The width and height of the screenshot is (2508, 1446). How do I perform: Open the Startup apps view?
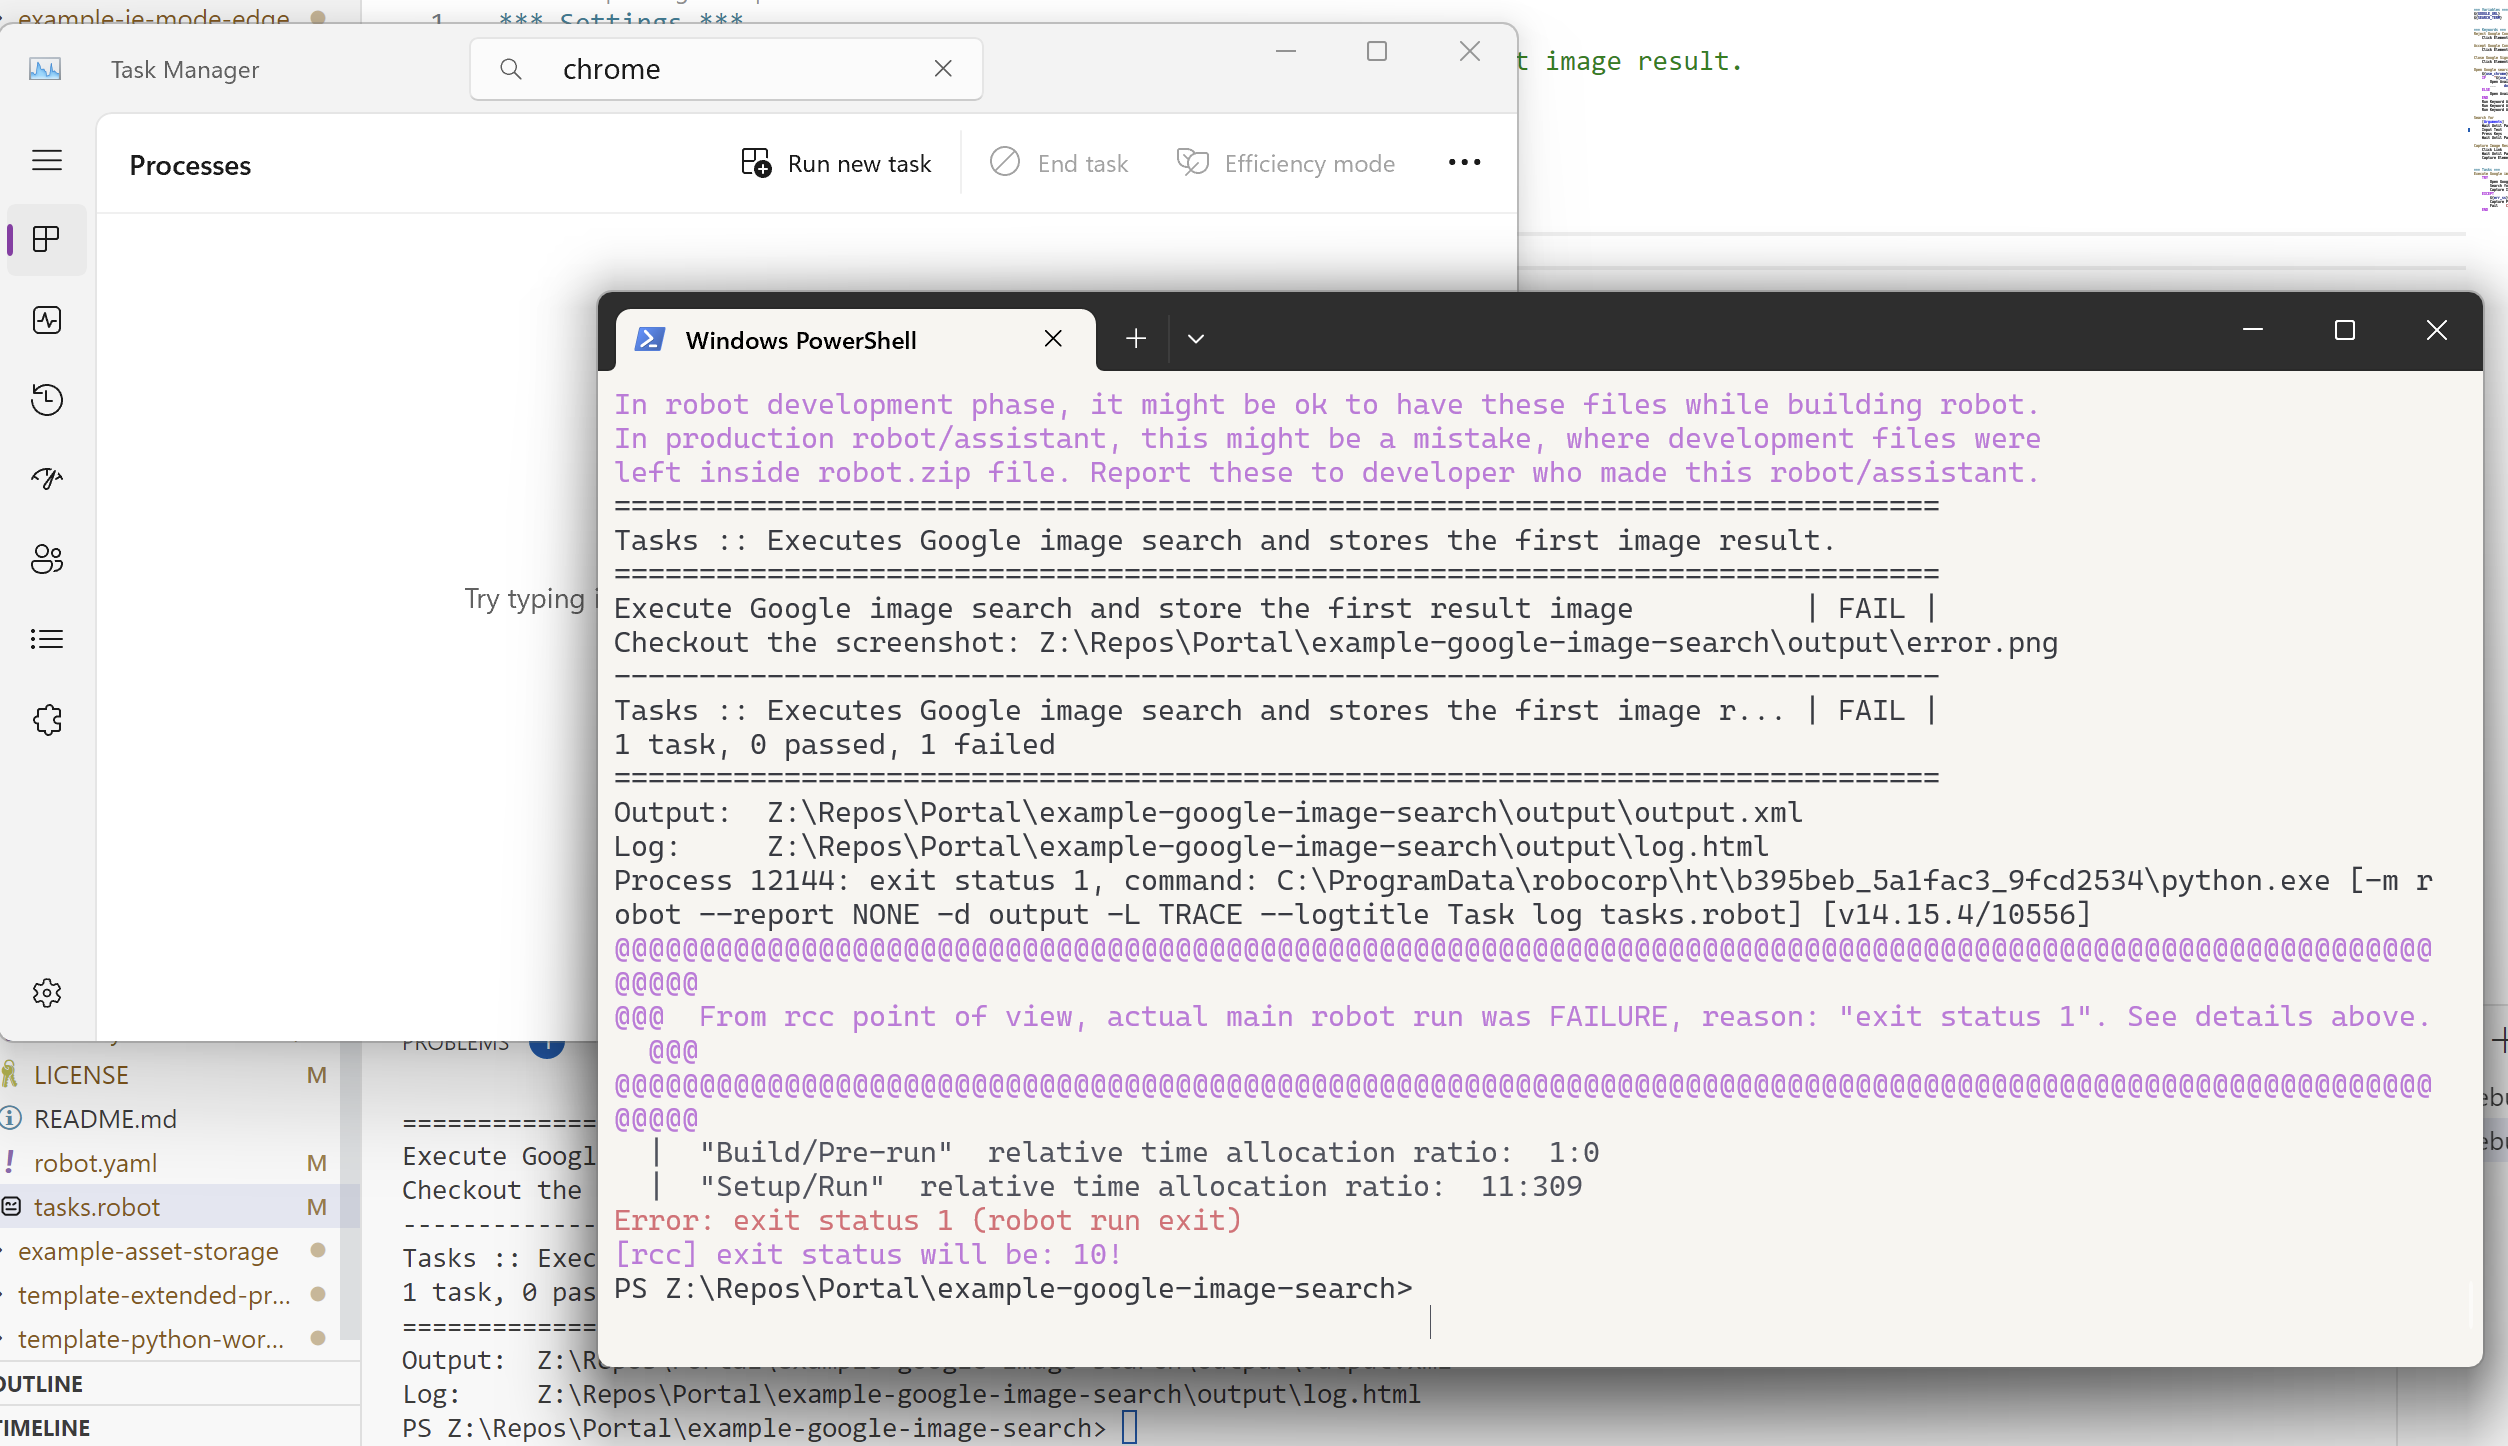46,478
